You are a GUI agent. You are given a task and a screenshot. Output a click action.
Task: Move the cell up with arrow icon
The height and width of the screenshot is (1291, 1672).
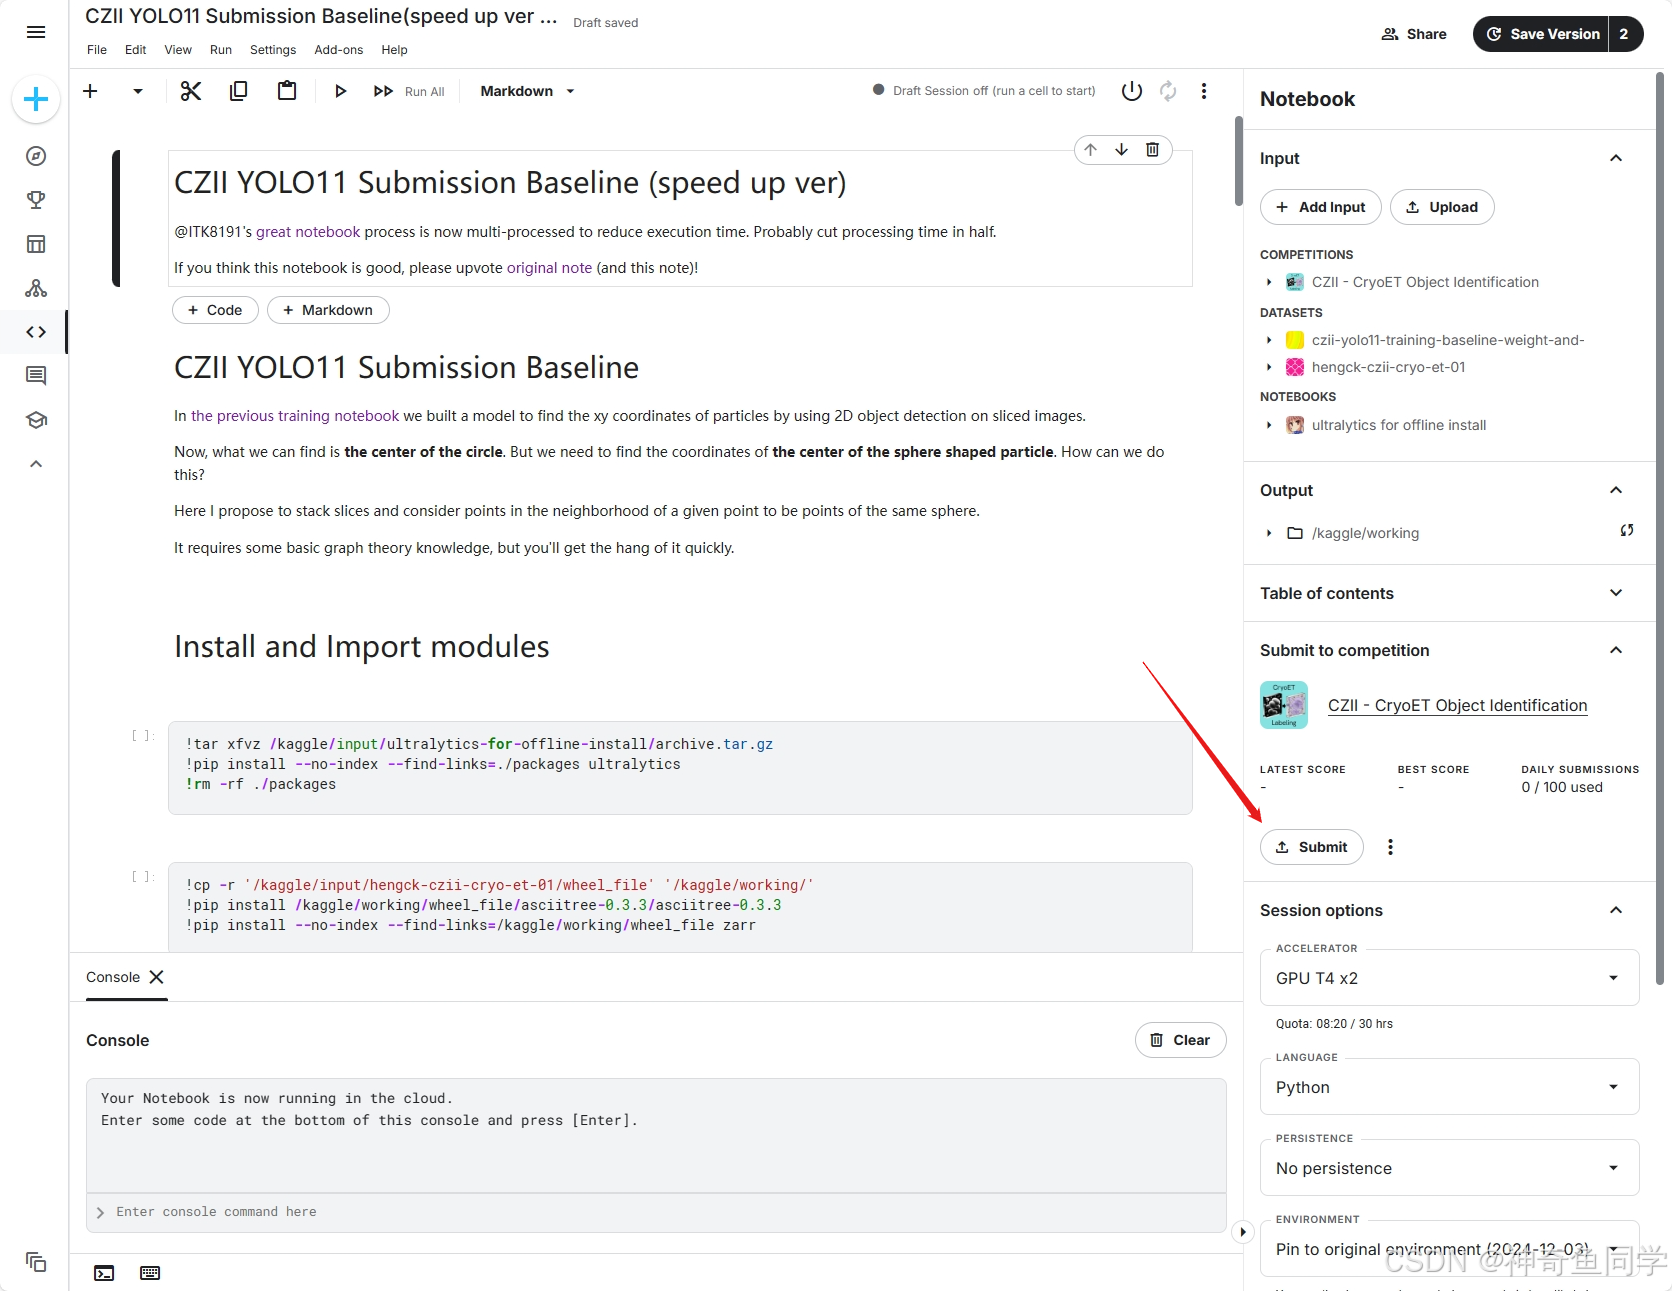coord(1091,149)
